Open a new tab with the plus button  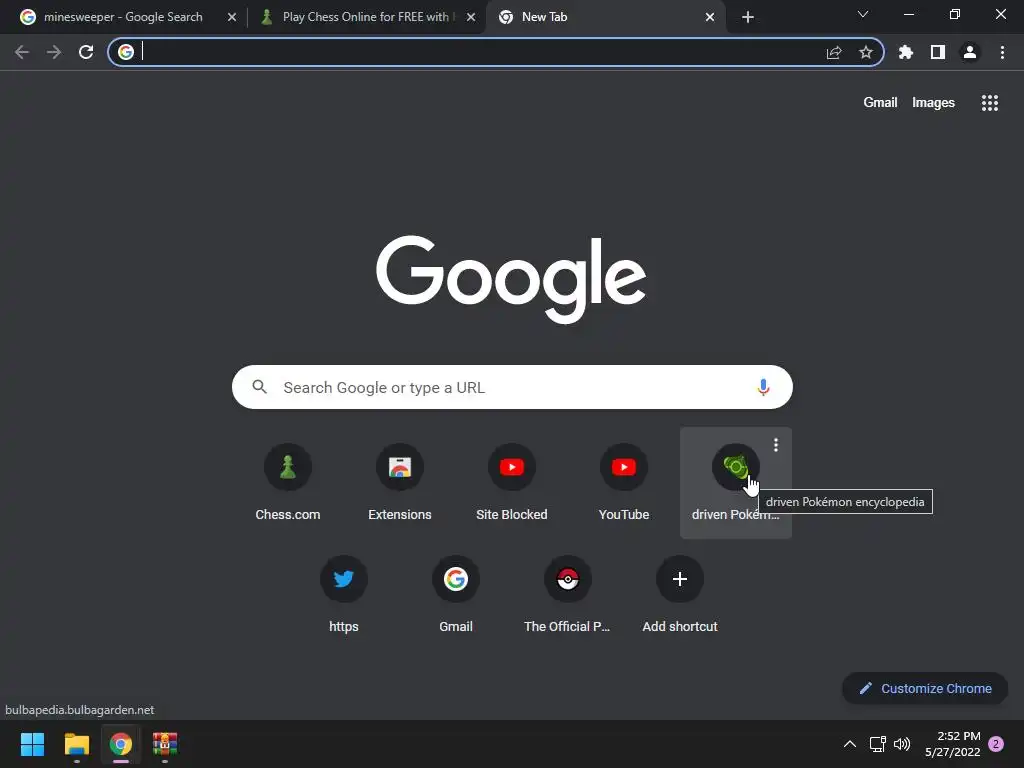(x=748, y=18)
